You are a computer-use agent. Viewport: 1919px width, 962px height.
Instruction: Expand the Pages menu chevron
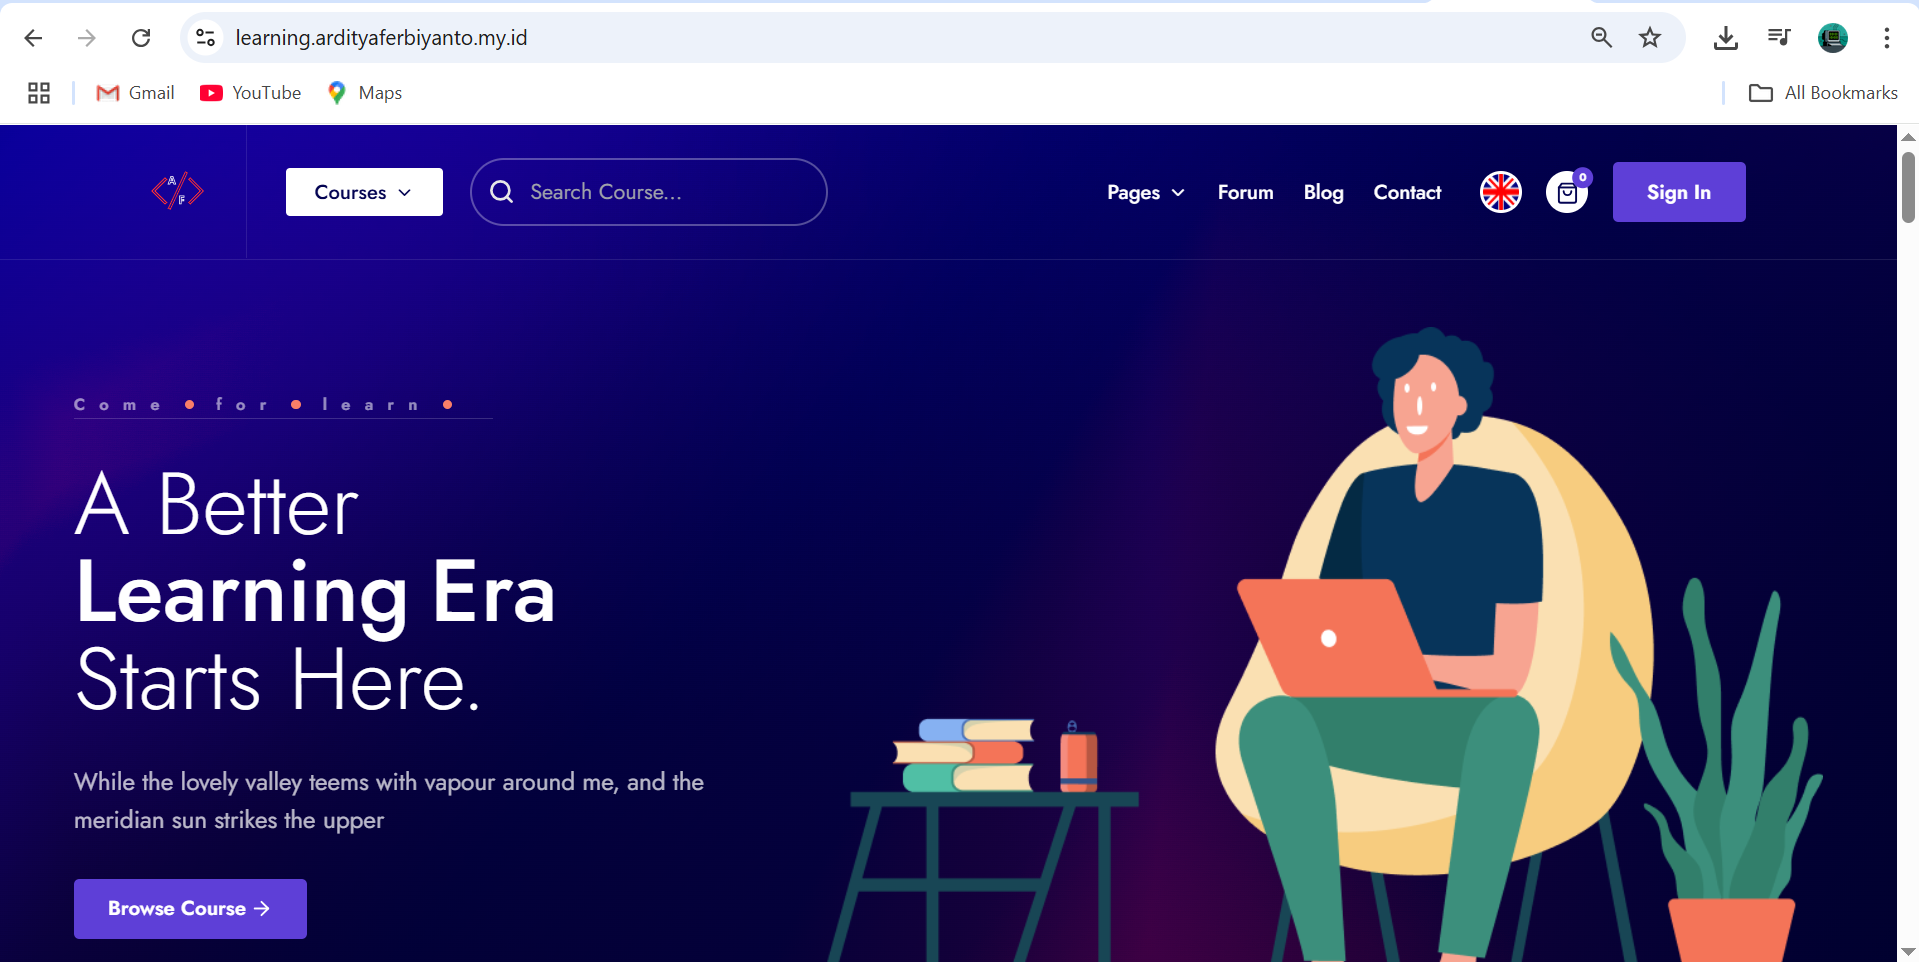1178,193
